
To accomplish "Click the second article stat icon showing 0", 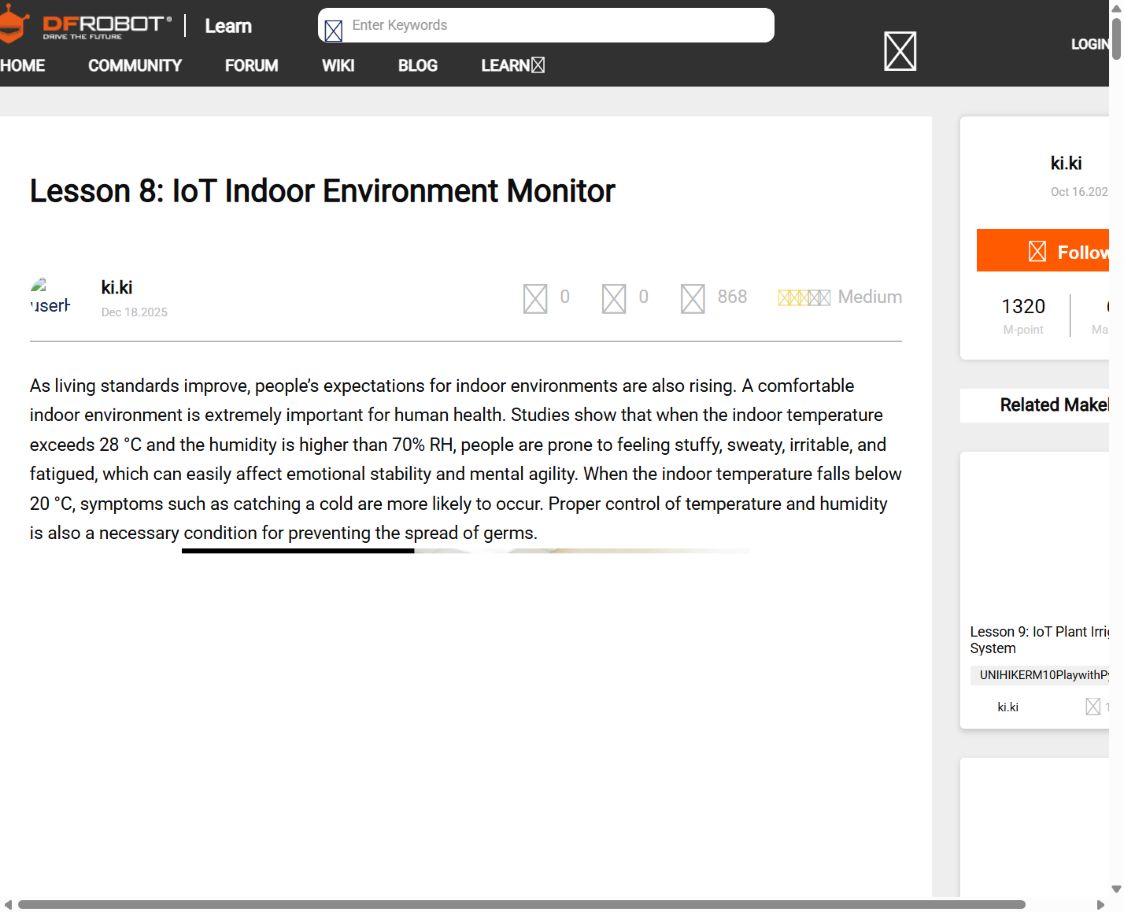I will pyautogui.click(x=614, y=299).
